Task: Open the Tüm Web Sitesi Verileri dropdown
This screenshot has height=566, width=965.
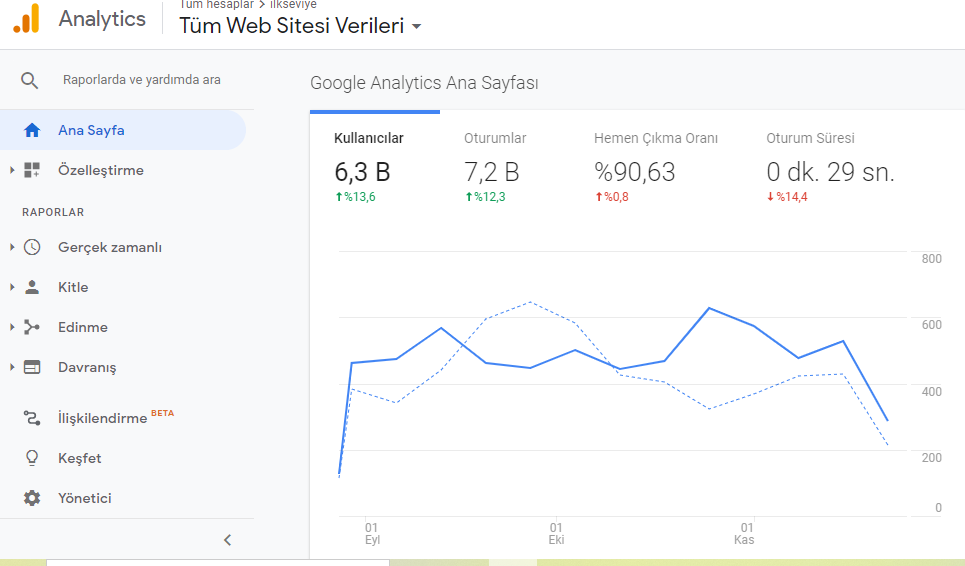Action: (x=300, y=26)
